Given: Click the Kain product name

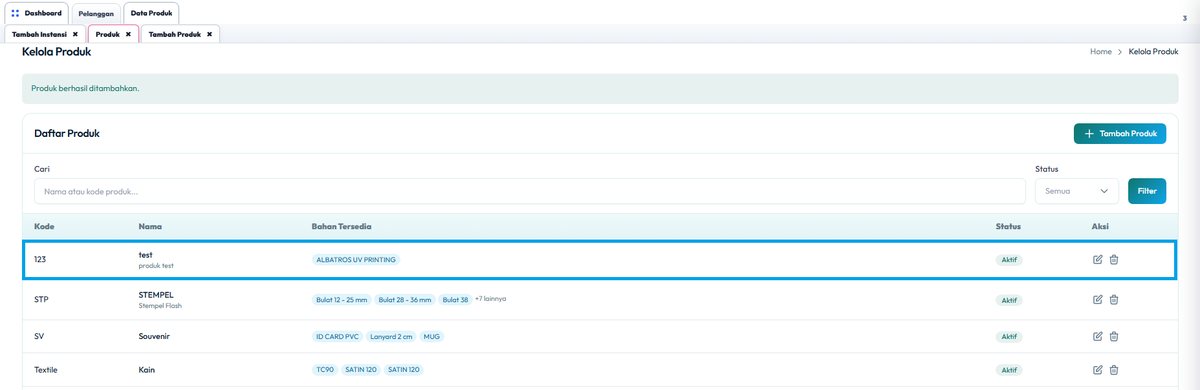Looking at the screenshot, I should [x=146, y=370].
